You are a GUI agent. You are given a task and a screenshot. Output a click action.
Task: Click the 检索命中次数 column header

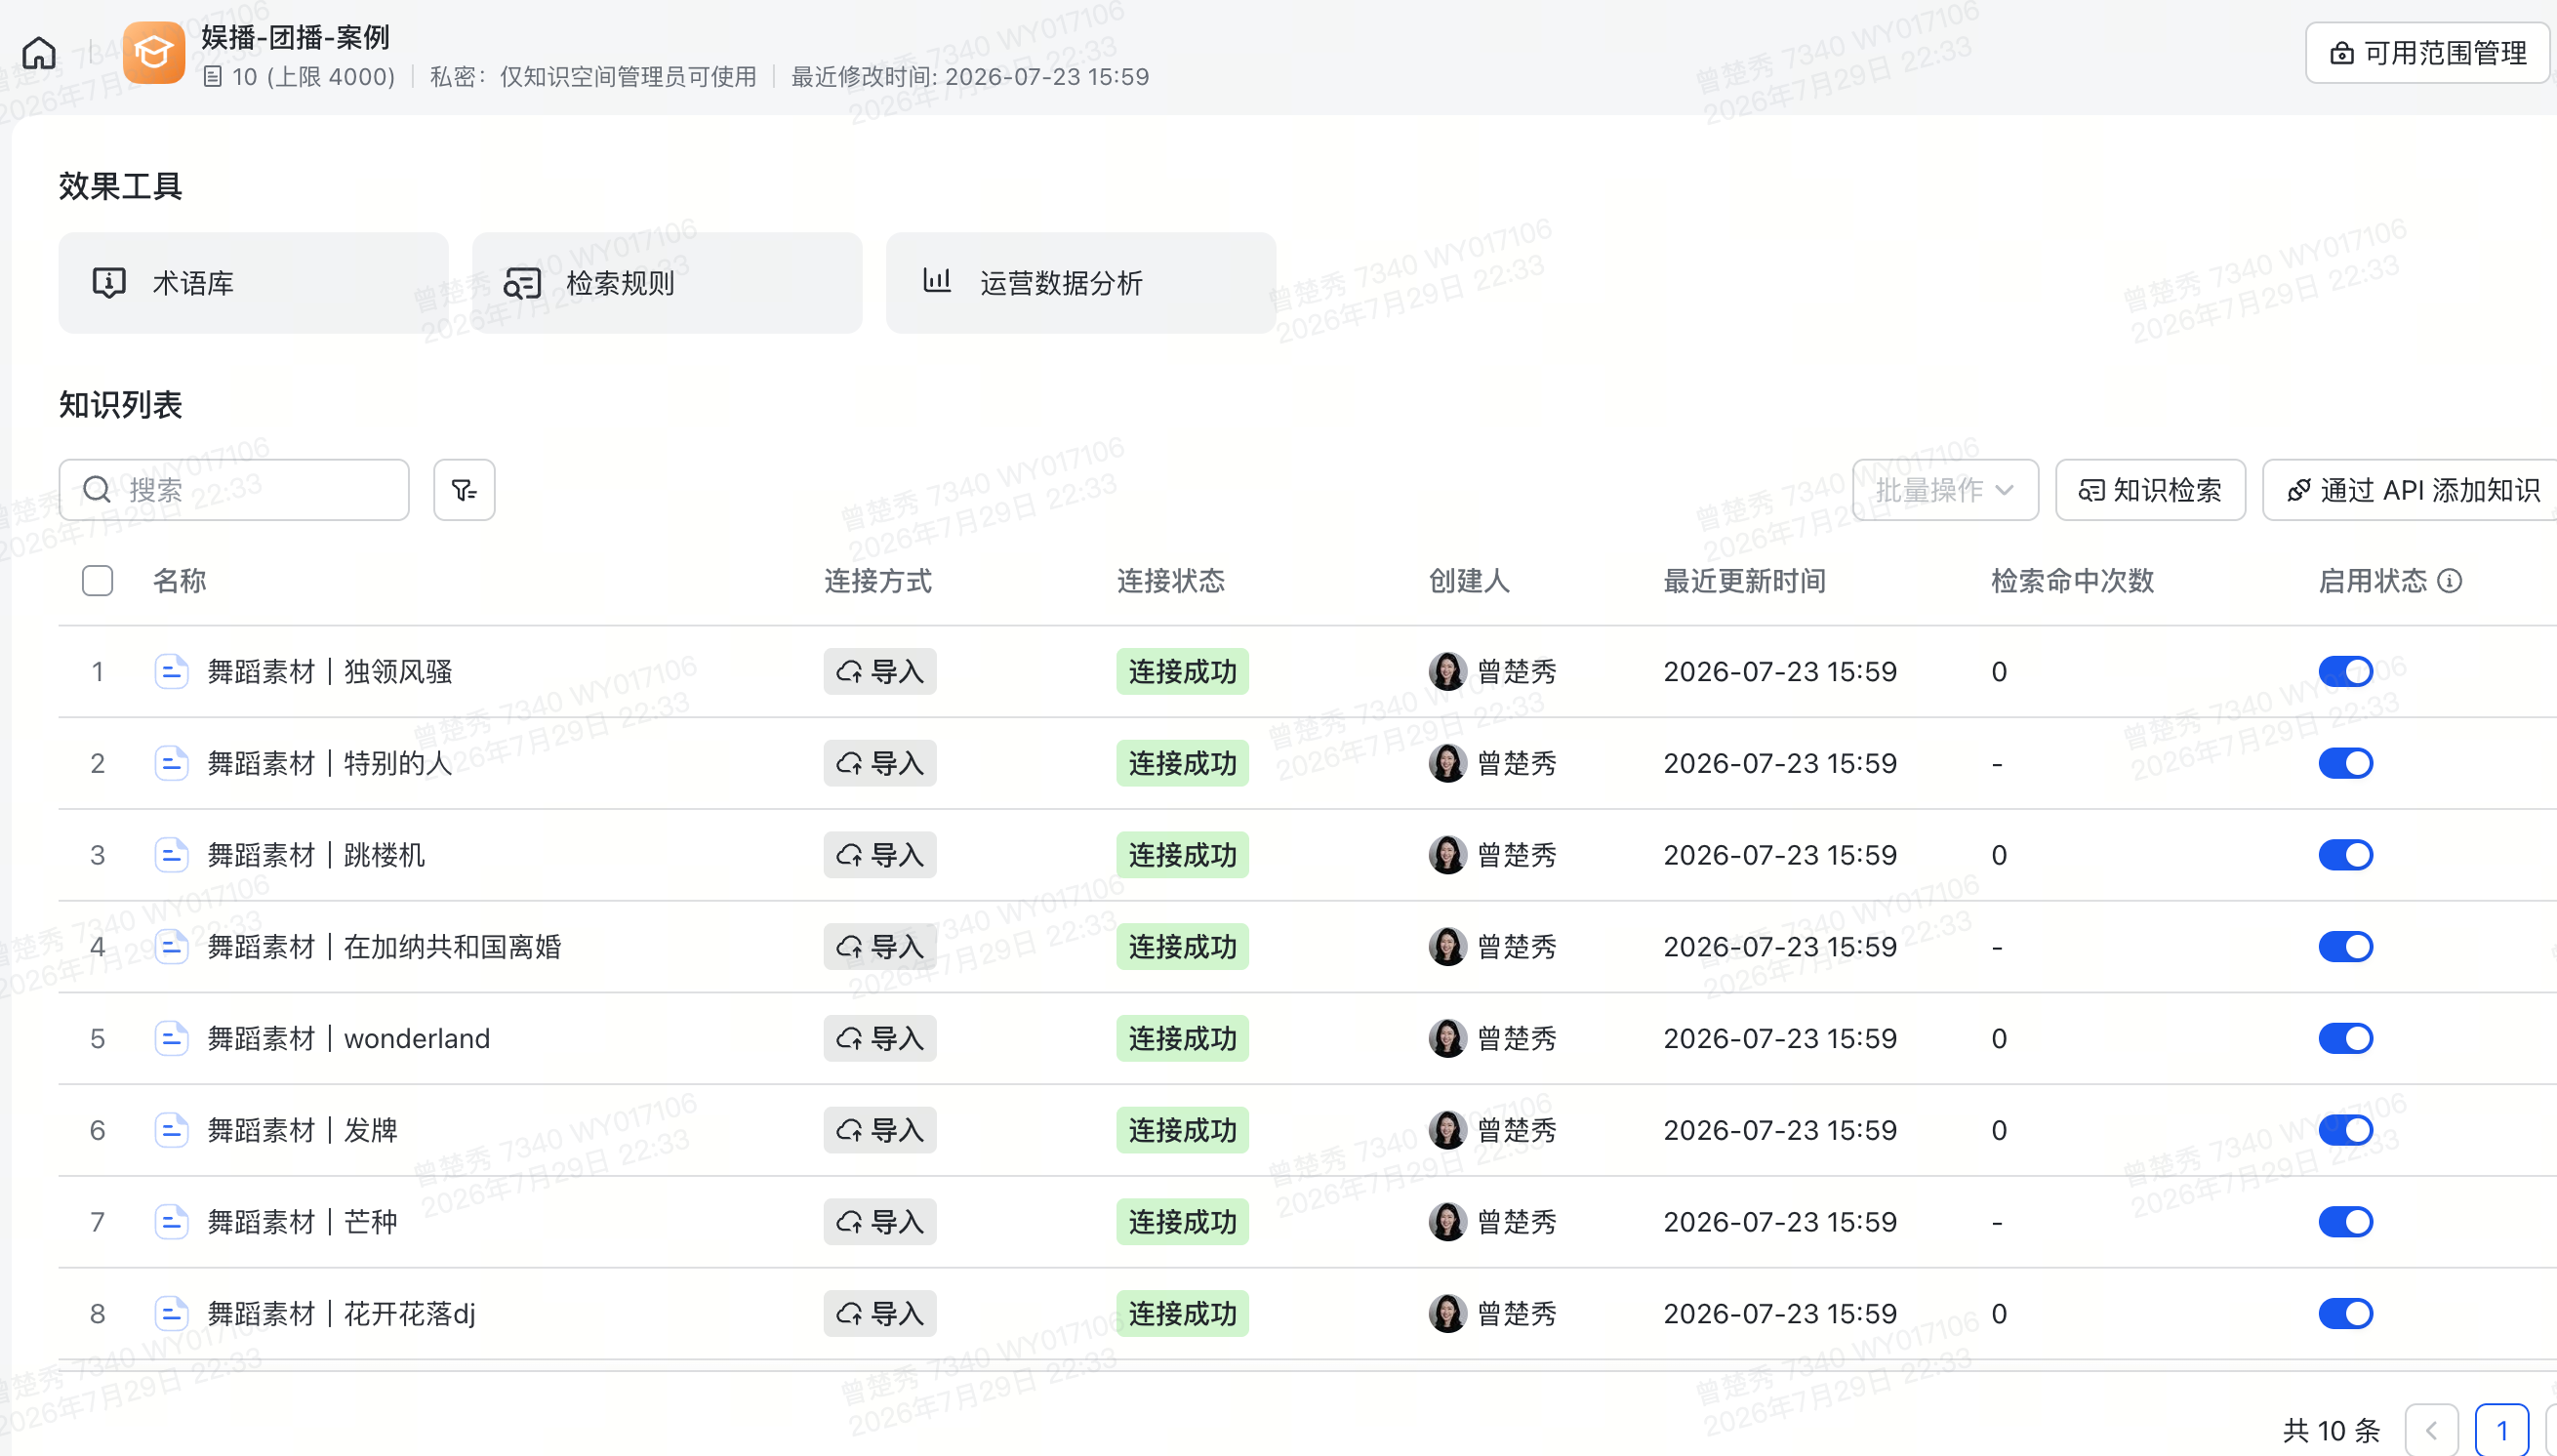[x=2073, y=581]
